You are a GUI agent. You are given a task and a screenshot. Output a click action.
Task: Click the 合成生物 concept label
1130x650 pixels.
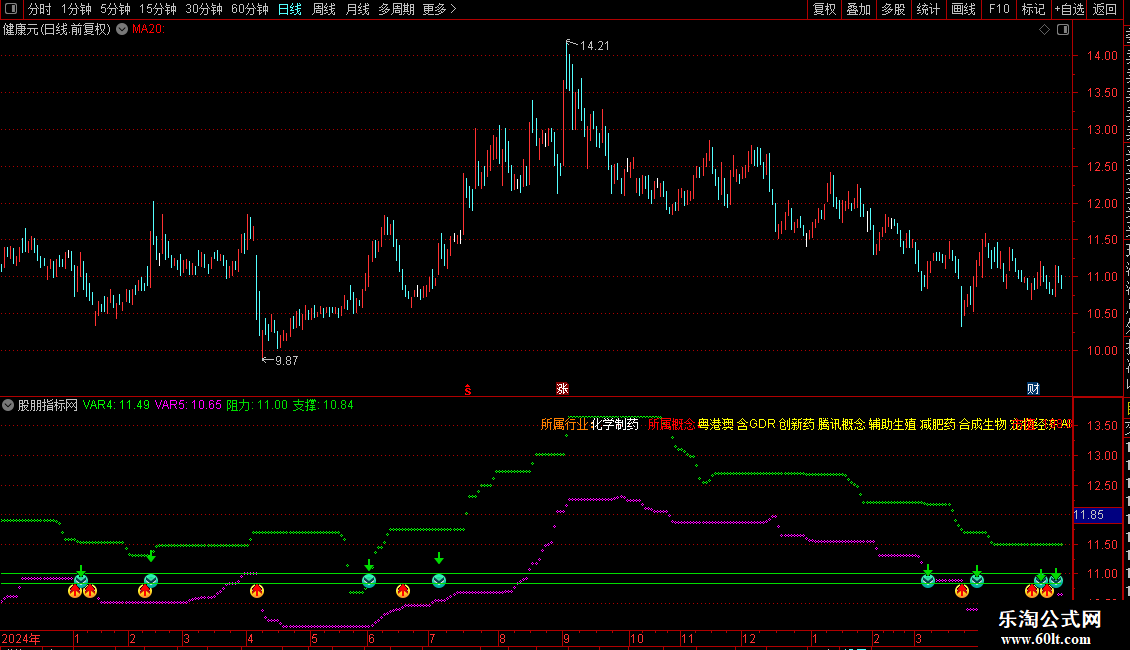(982, 424)
